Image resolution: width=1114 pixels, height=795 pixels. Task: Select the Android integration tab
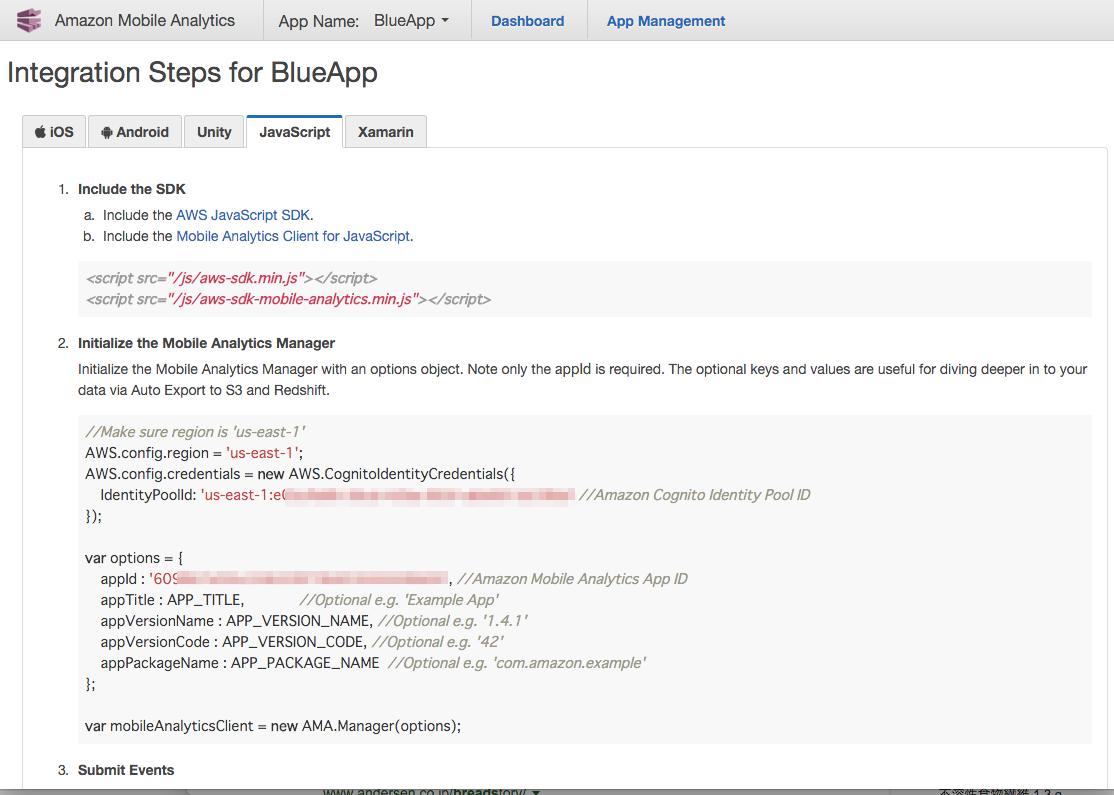pyautogui.click(x=134, y=131)
